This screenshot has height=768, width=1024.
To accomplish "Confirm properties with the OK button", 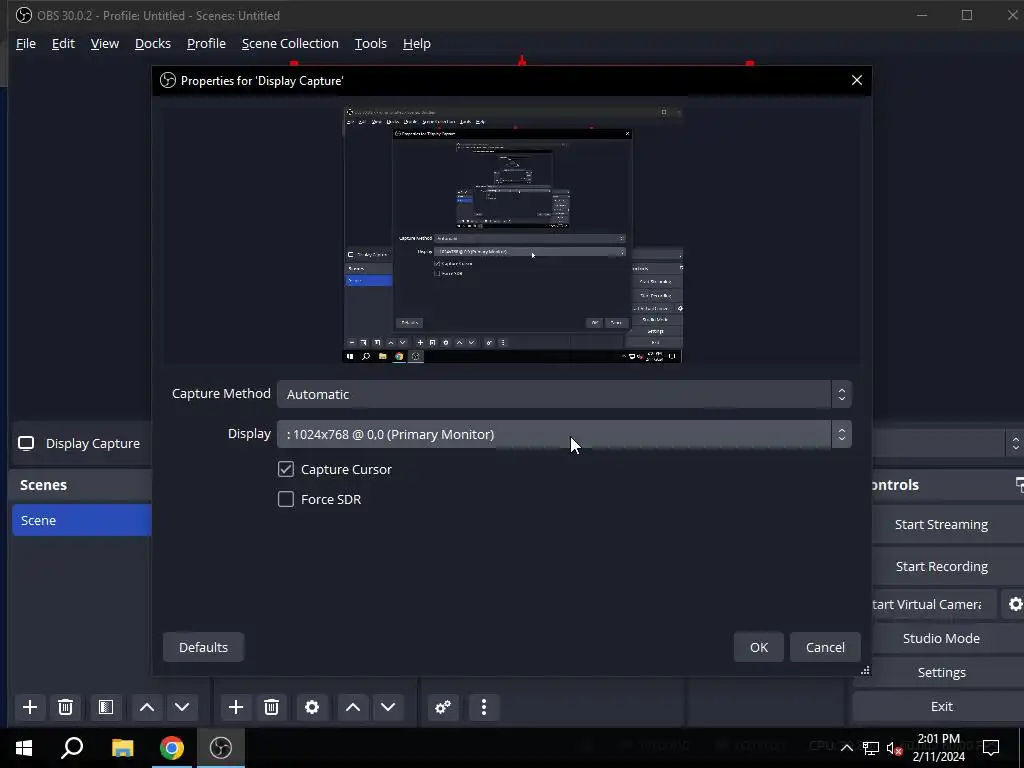I will point(758,647).
